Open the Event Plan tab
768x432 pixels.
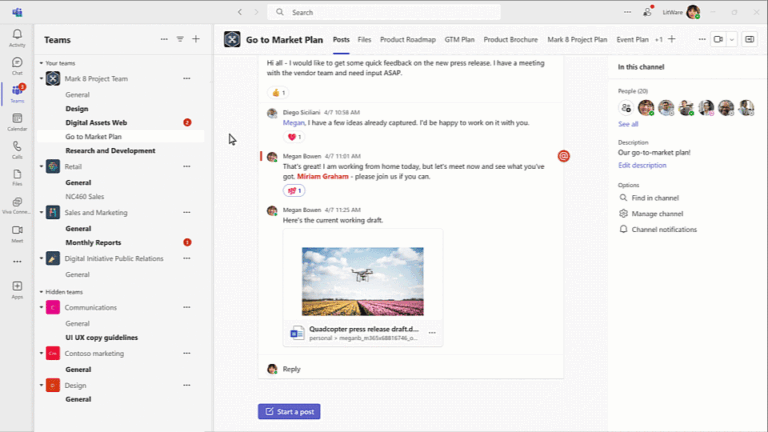click(x=632, y=40)
